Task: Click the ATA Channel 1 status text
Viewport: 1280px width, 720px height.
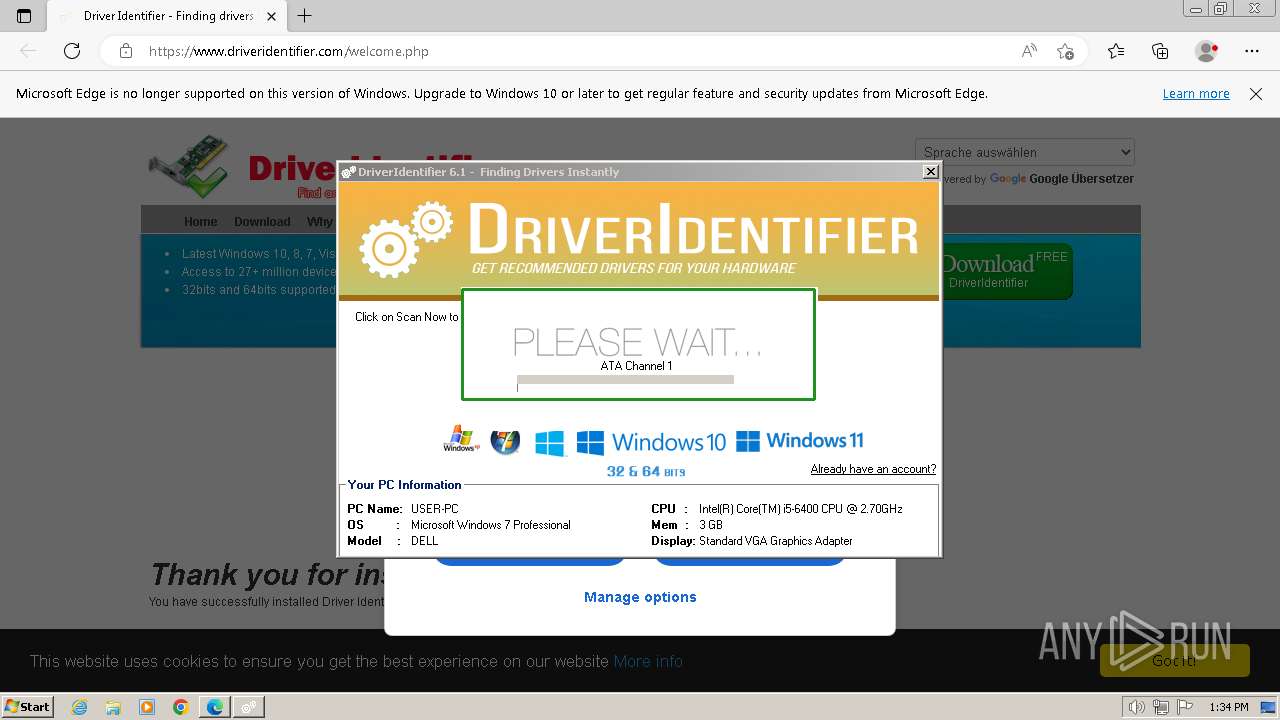Action: [x=636, y=366]
